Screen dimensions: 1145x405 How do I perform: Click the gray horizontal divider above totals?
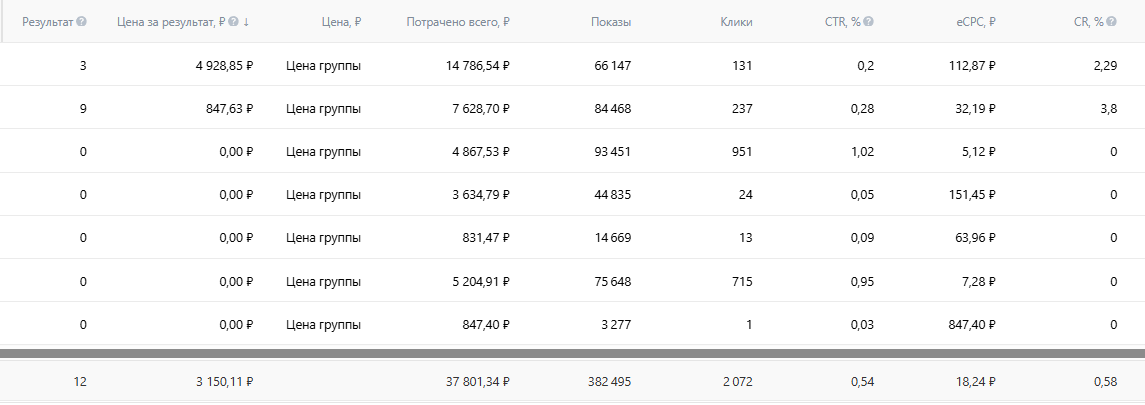point(572,353)
